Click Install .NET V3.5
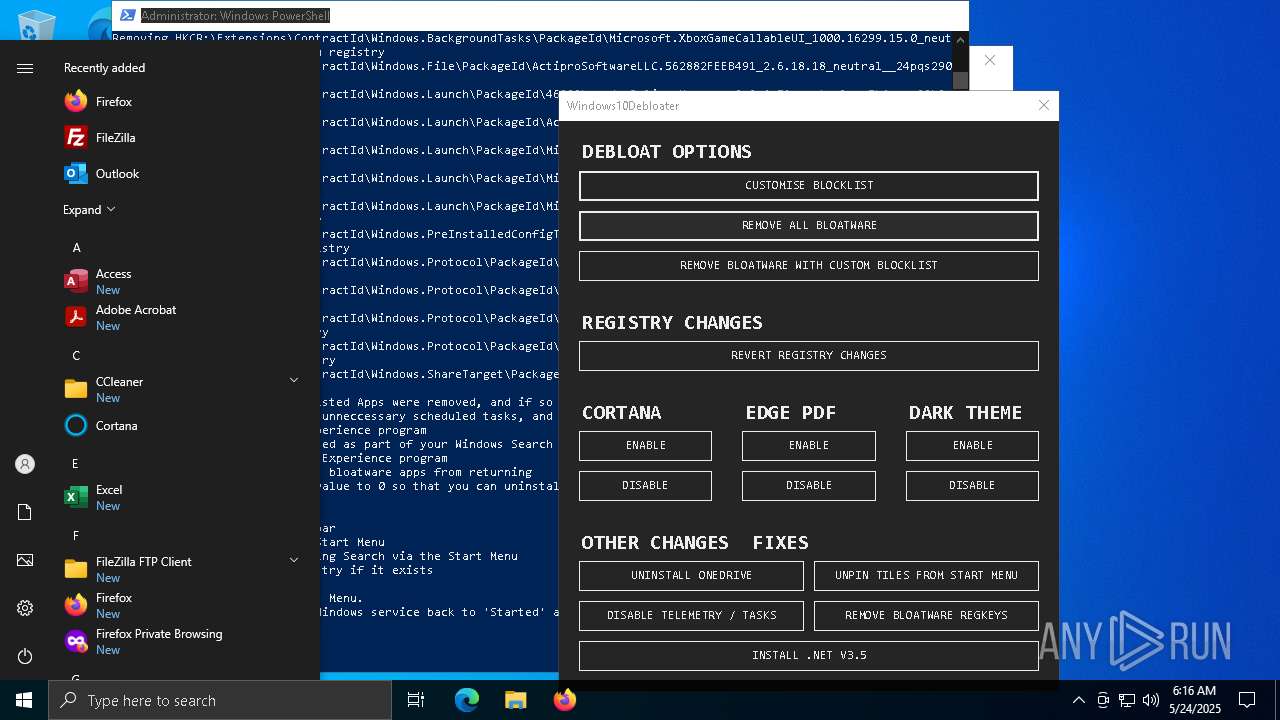1280x720 pixels. 808,656
